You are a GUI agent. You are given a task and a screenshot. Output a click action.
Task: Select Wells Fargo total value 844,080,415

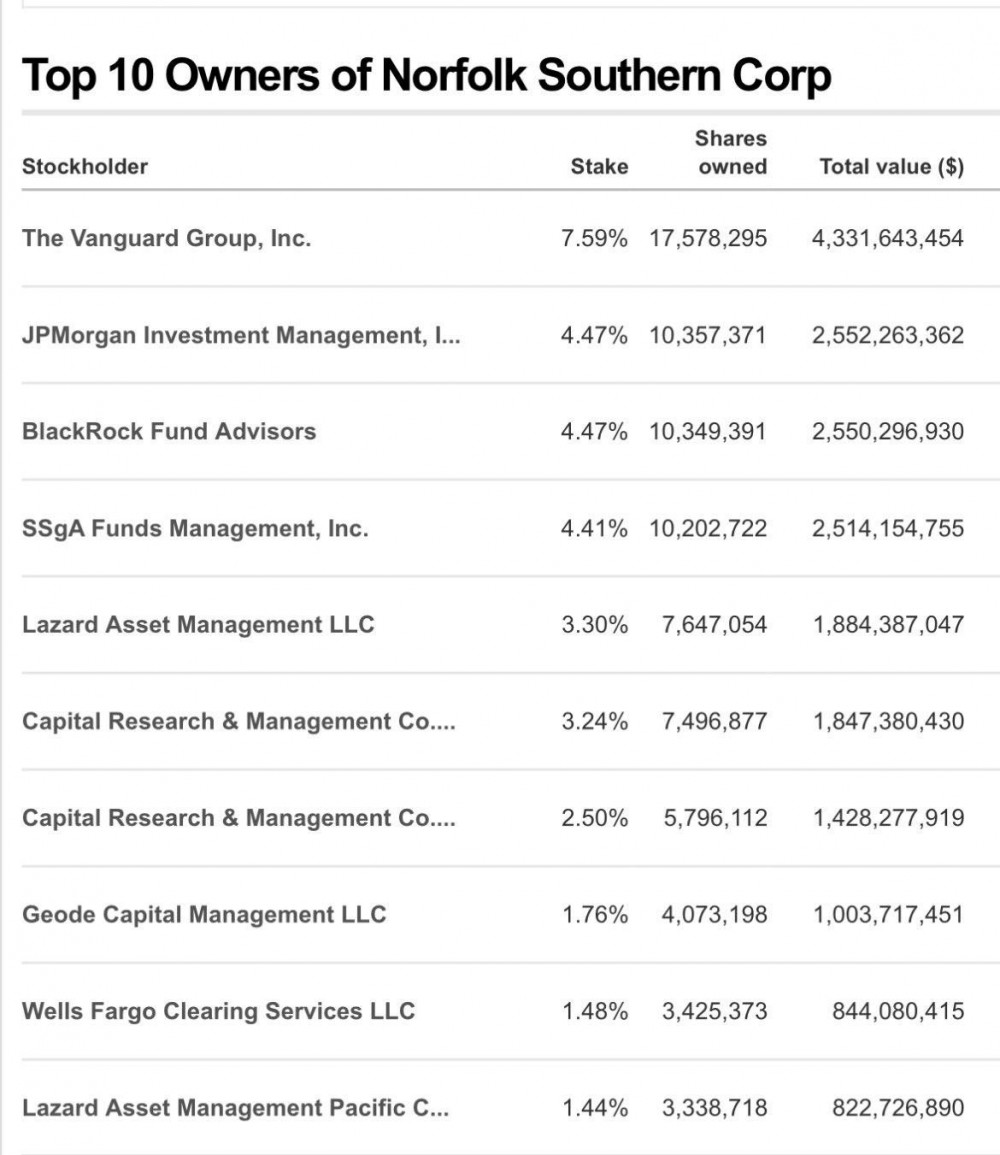[x=898, y=1011]
